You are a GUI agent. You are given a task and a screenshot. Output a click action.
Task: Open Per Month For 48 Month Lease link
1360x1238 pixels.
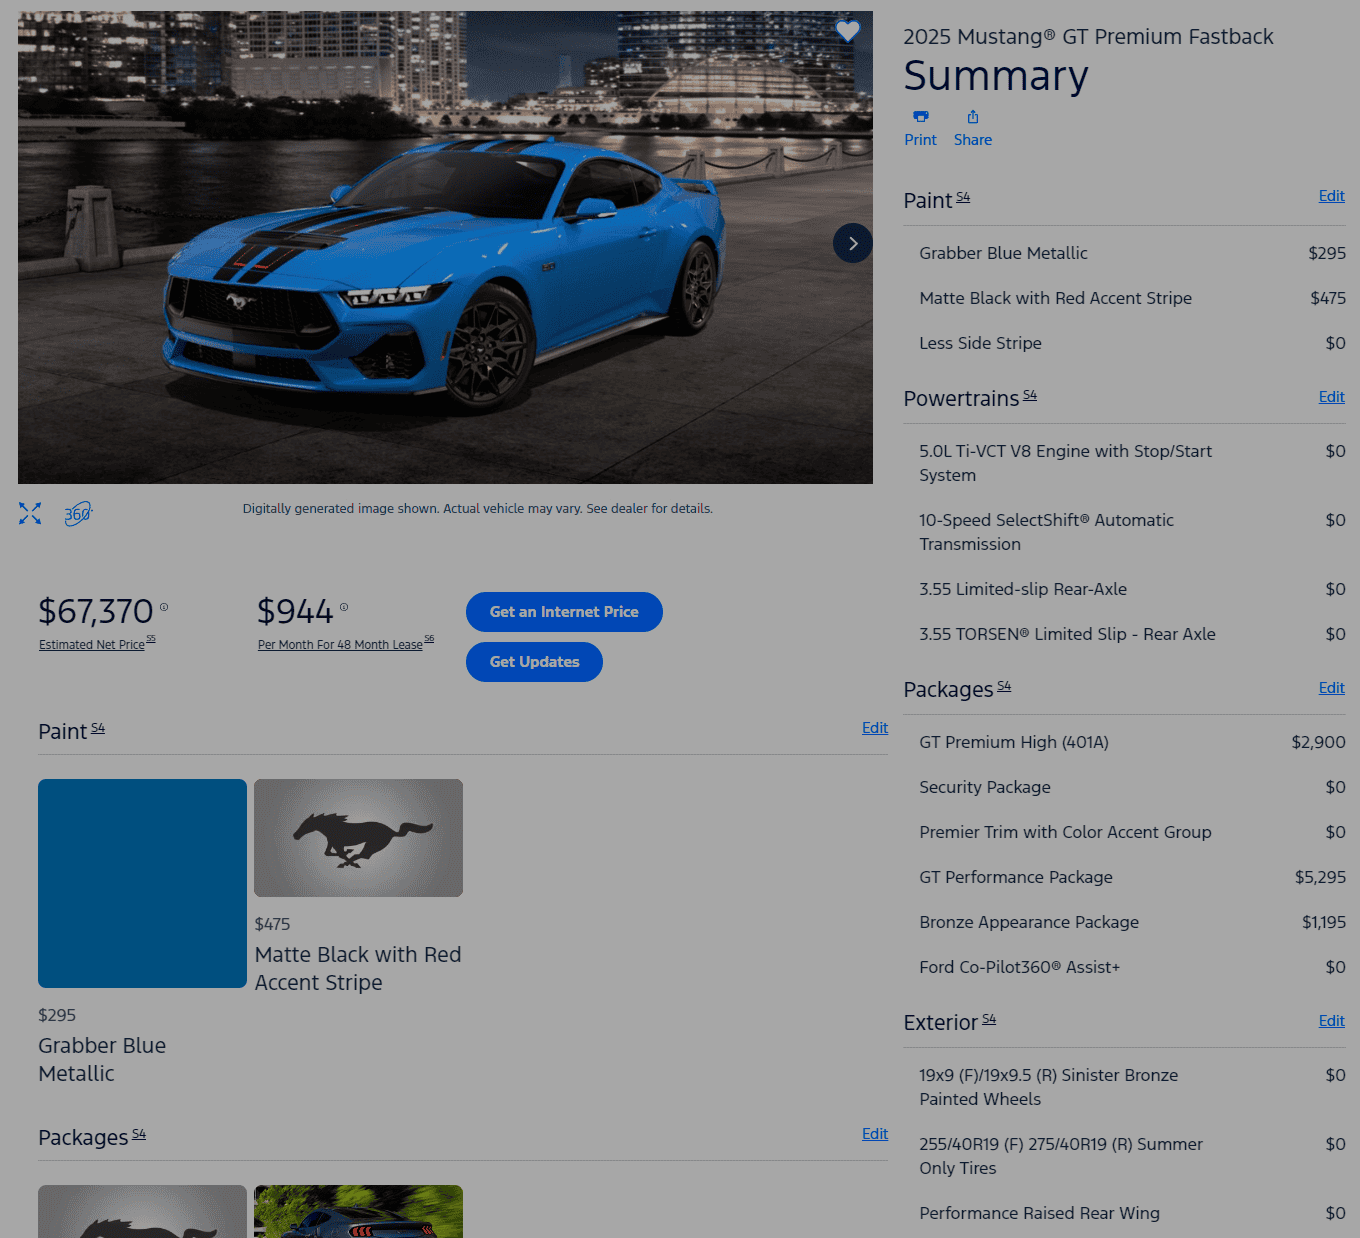coord(340,645)
